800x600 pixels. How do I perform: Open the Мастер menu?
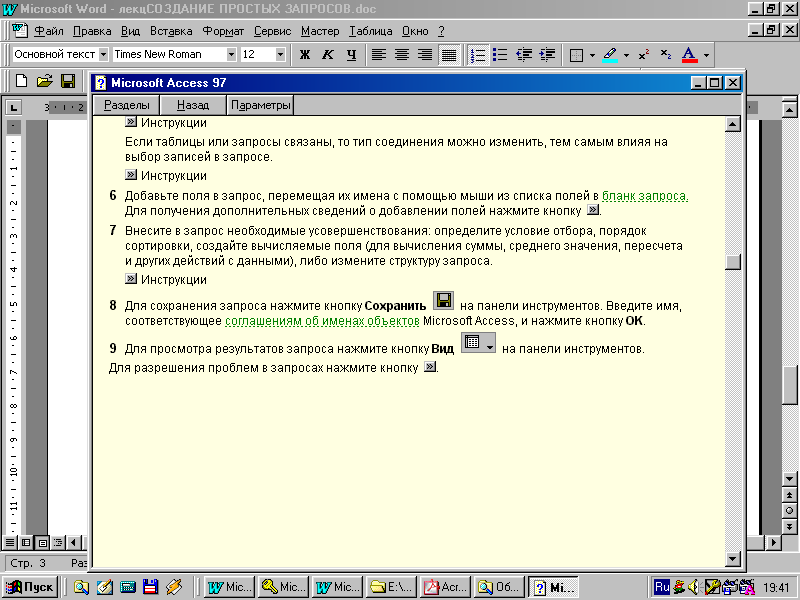coord(320,31)
